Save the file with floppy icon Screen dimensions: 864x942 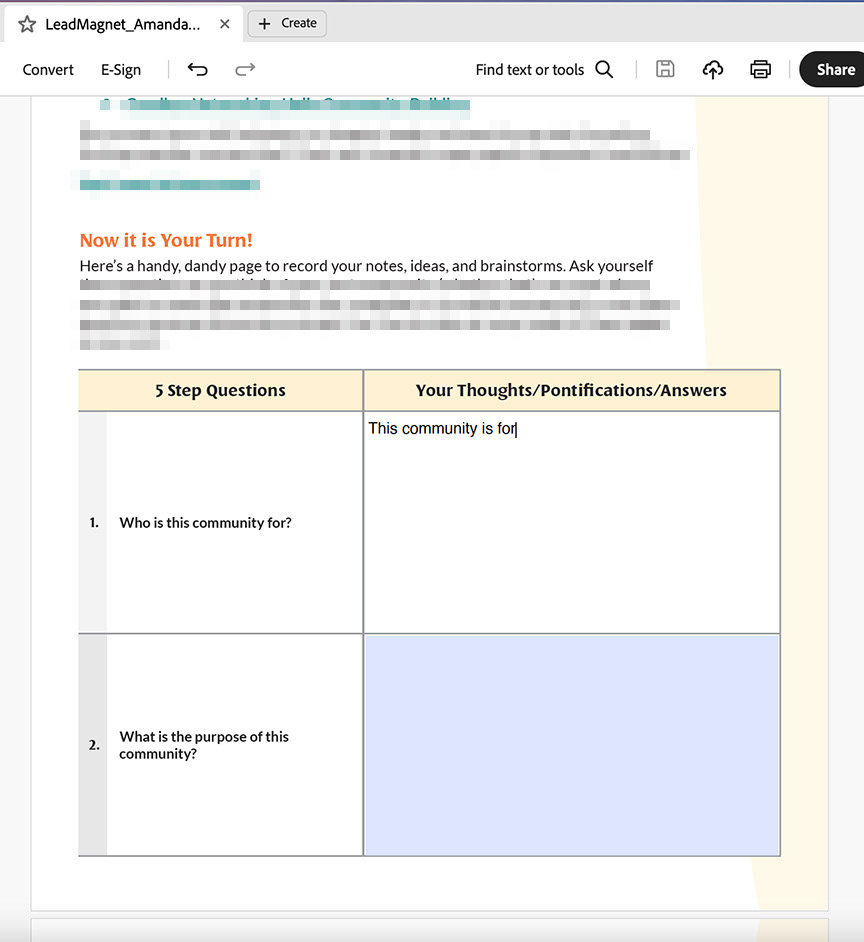click(x=665, y=70)
